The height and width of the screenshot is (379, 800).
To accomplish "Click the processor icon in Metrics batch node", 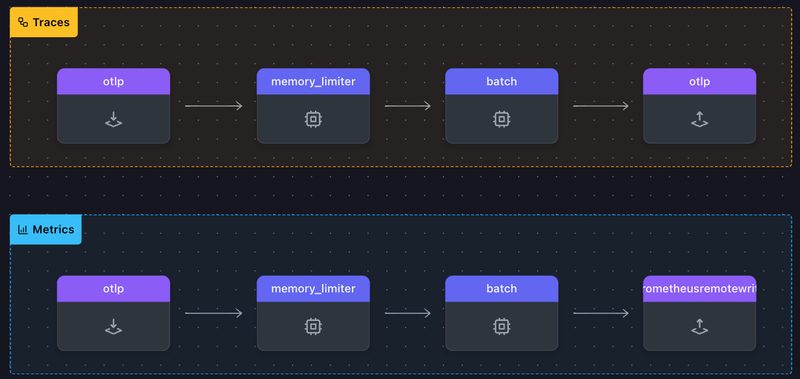I will point(502,326).
